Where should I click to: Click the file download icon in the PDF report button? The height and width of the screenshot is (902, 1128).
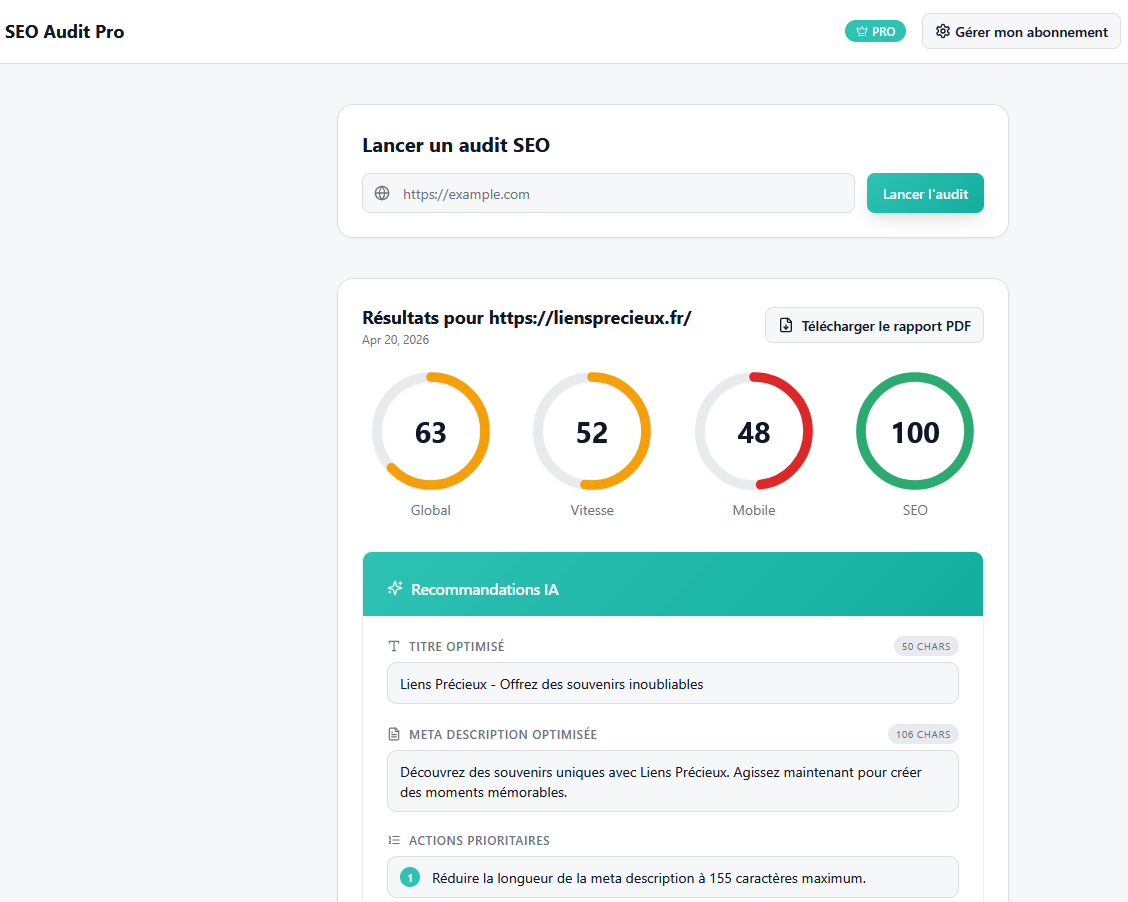tap(786, 326)
